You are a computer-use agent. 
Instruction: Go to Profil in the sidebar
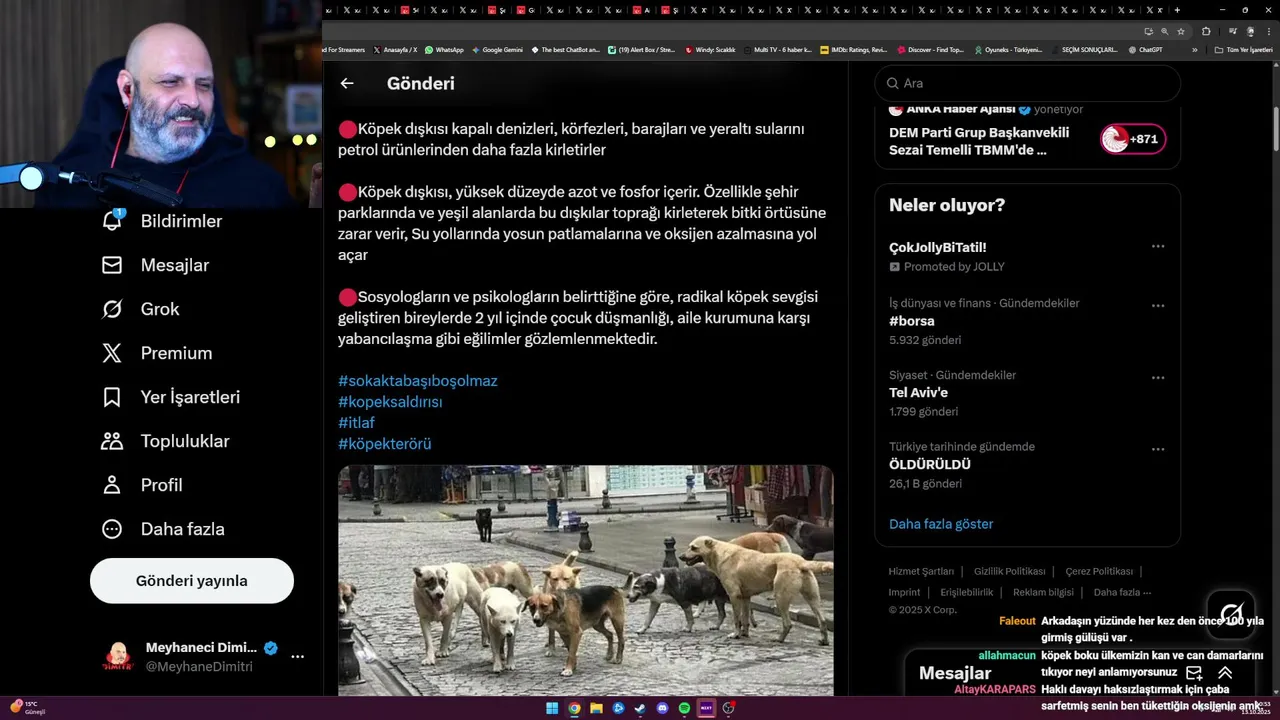141,485
